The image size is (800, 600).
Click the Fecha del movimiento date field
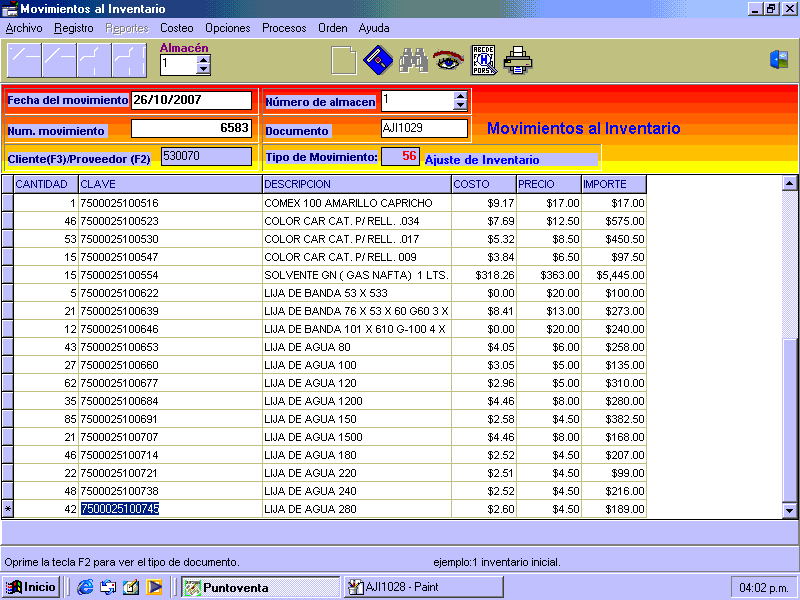pyautogui.click(x=191, y=100)
